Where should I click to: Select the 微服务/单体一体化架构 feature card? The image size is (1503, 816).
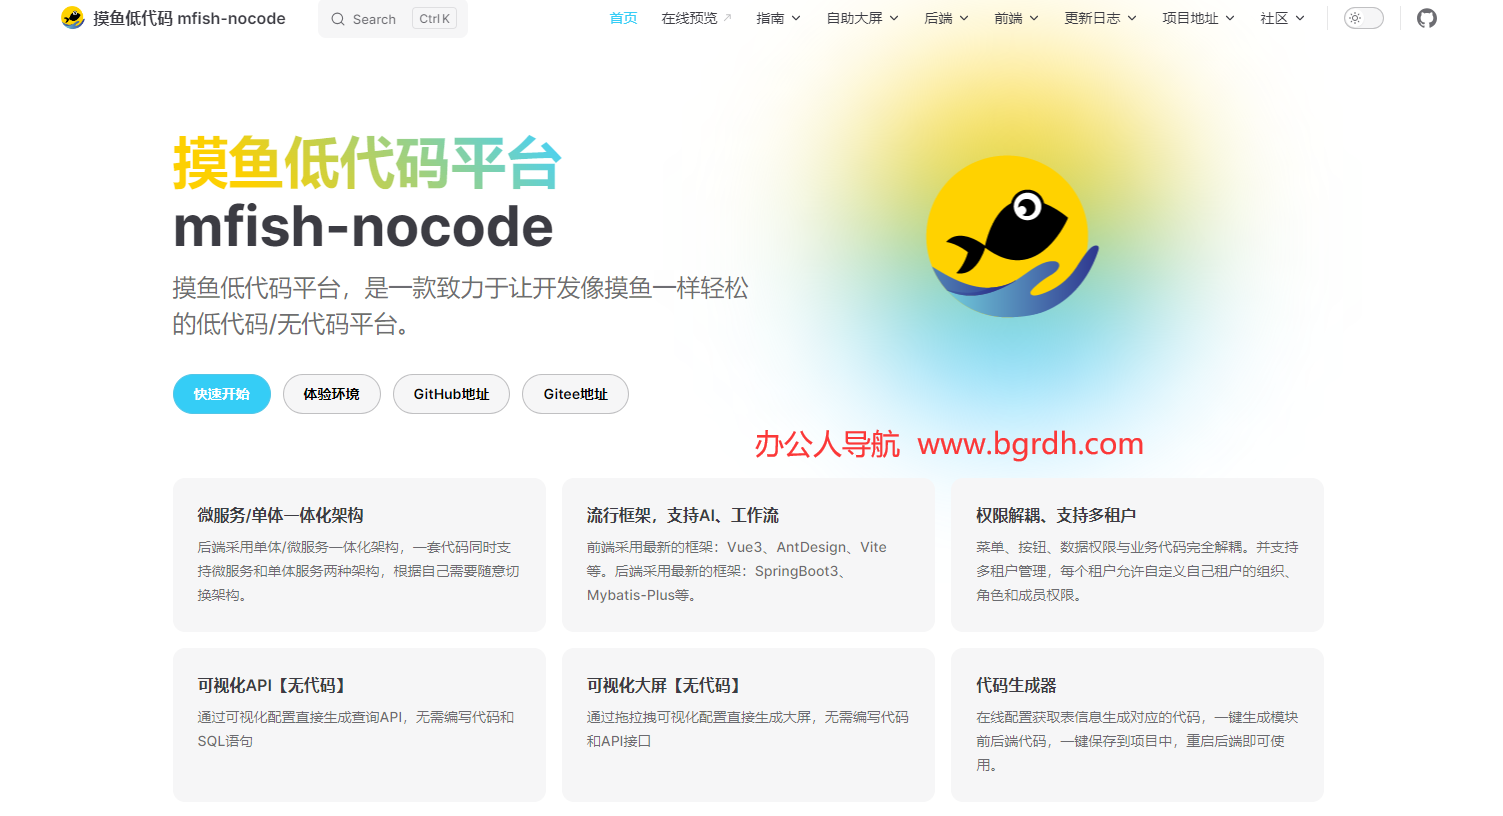point(359,555)
